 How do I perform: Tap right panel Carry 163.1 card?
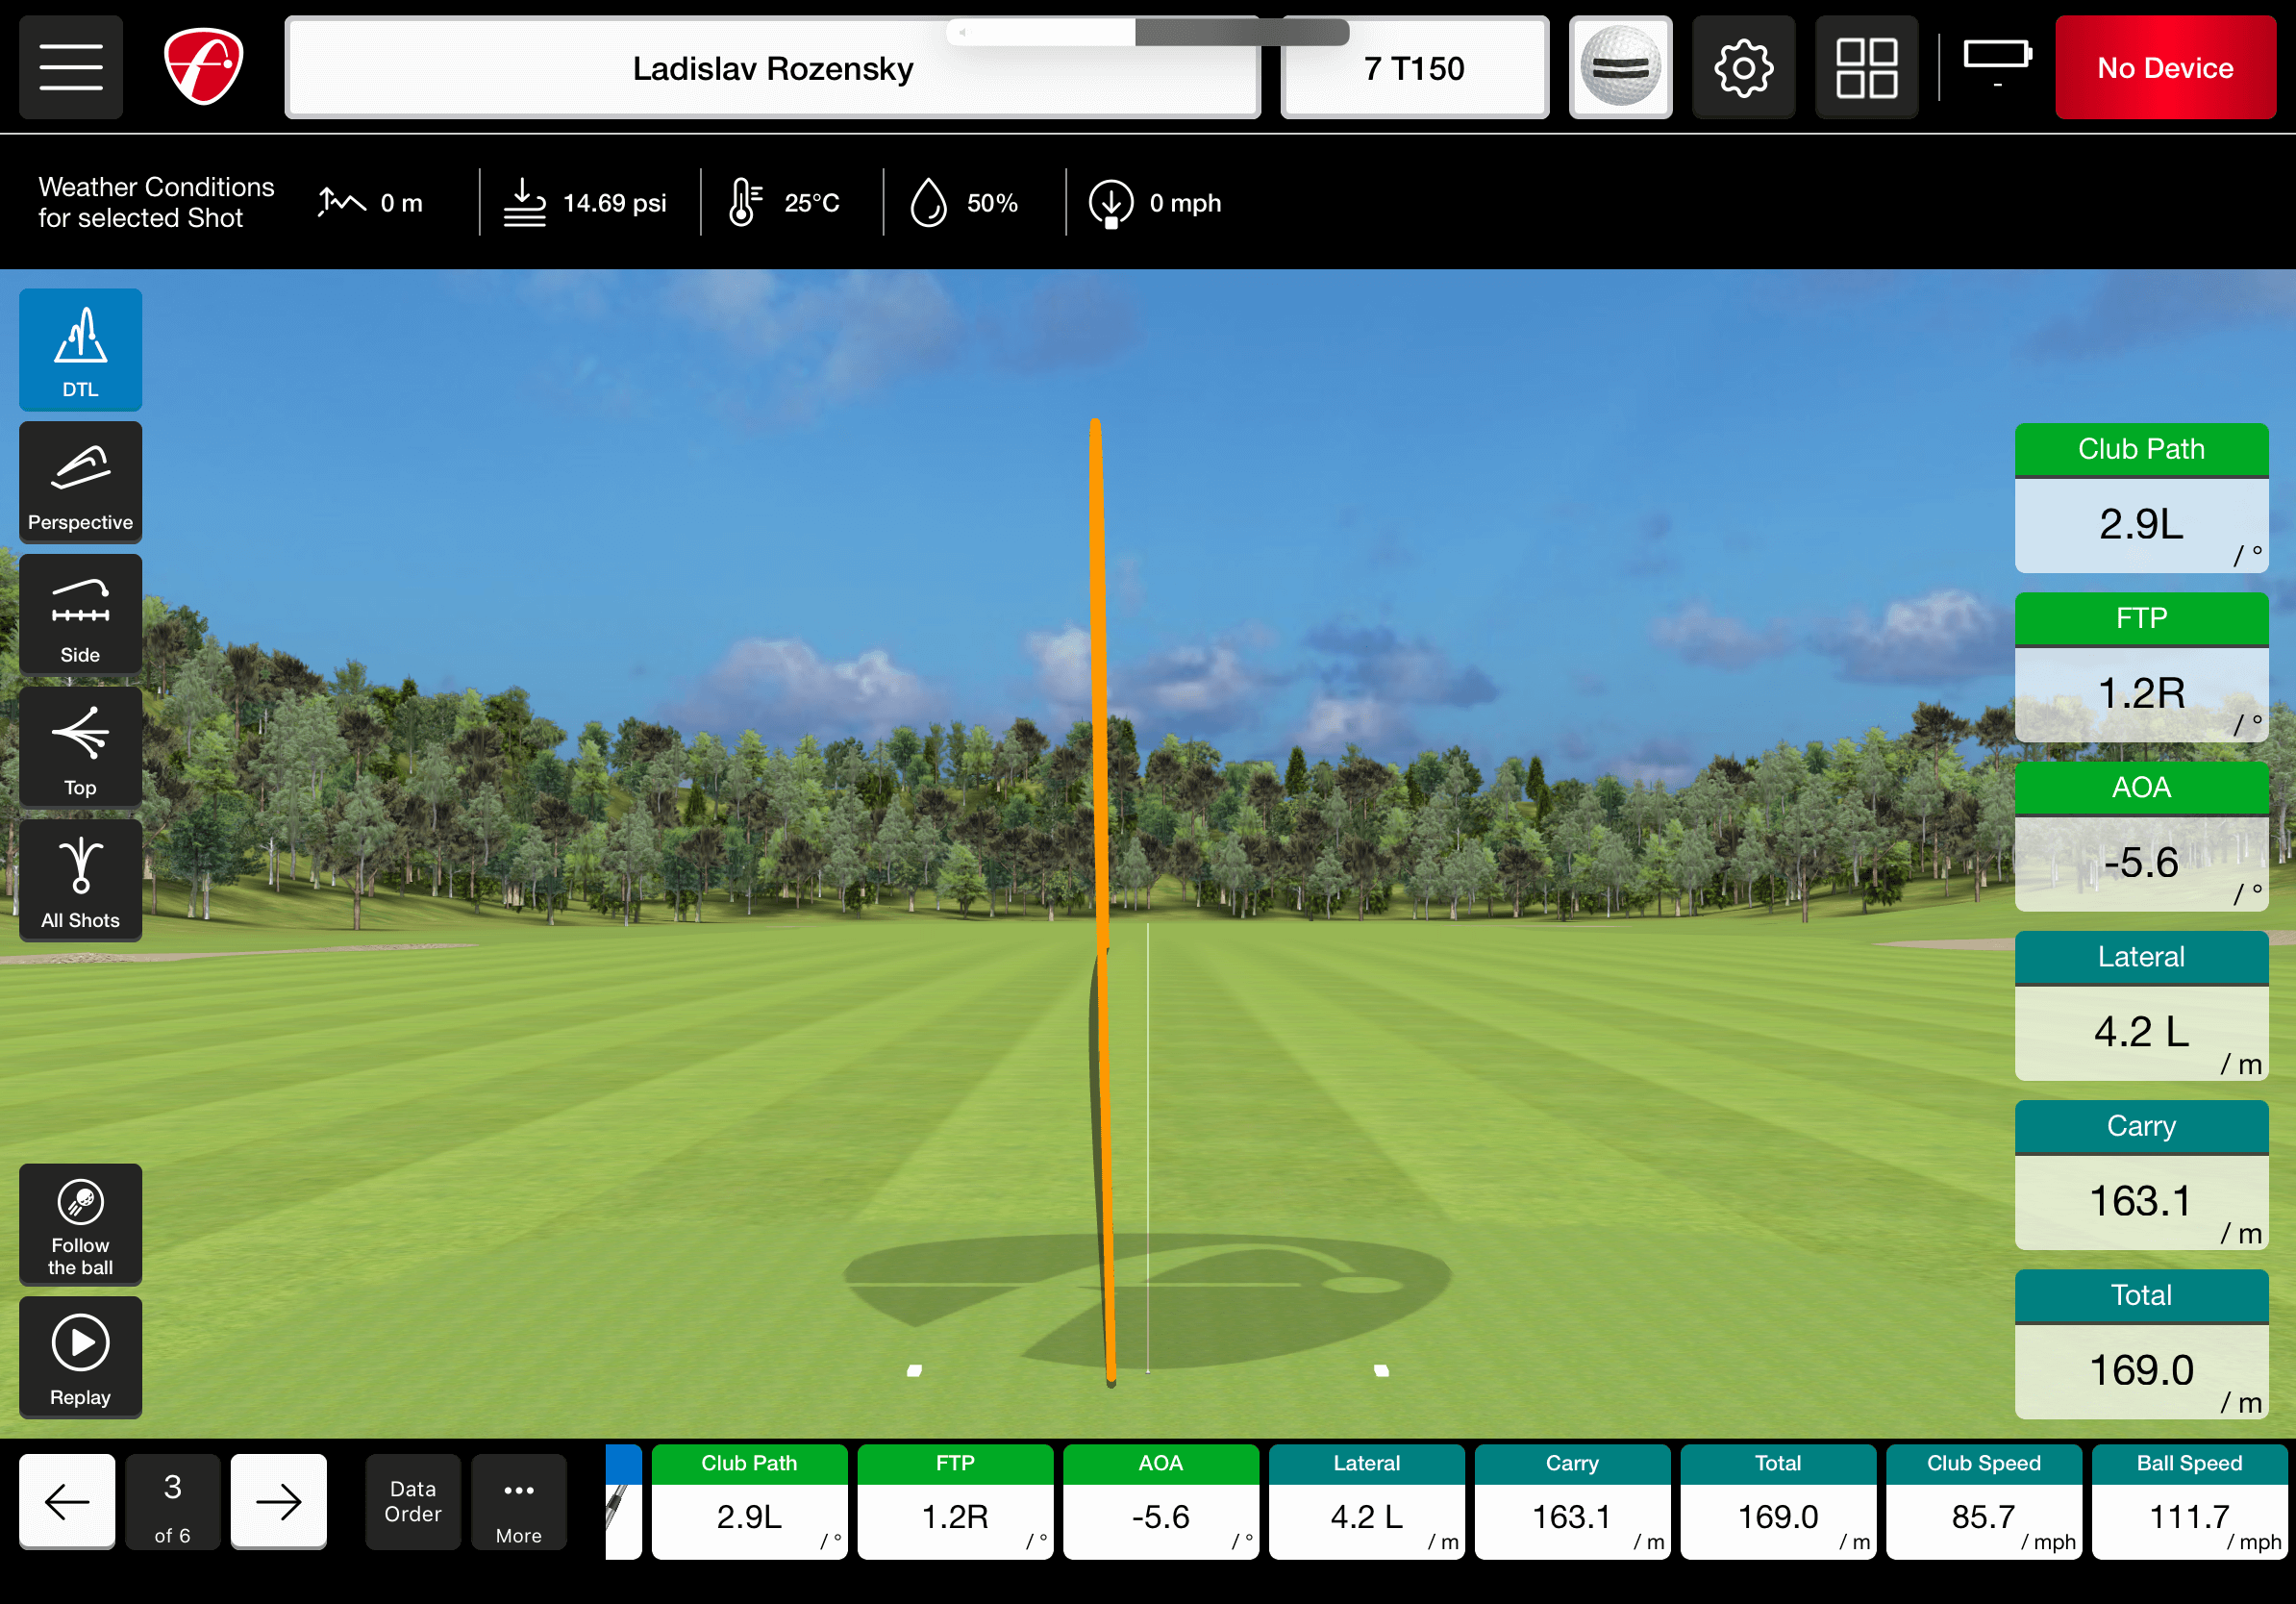2141,1174
